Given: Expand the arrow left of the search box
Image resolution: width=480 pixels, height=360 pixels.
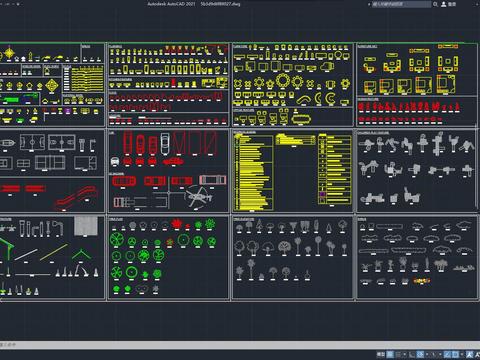Looking at the screenshot, I should [x=369, y=4].
